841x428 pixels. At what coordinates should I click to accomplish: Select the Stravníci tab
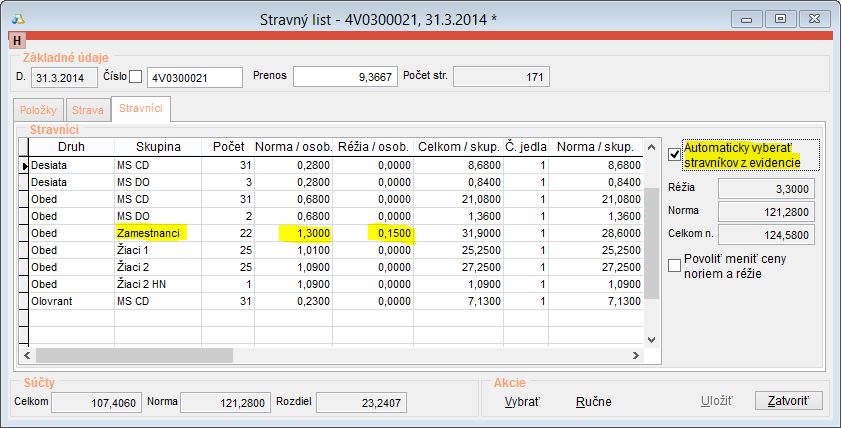141,109
